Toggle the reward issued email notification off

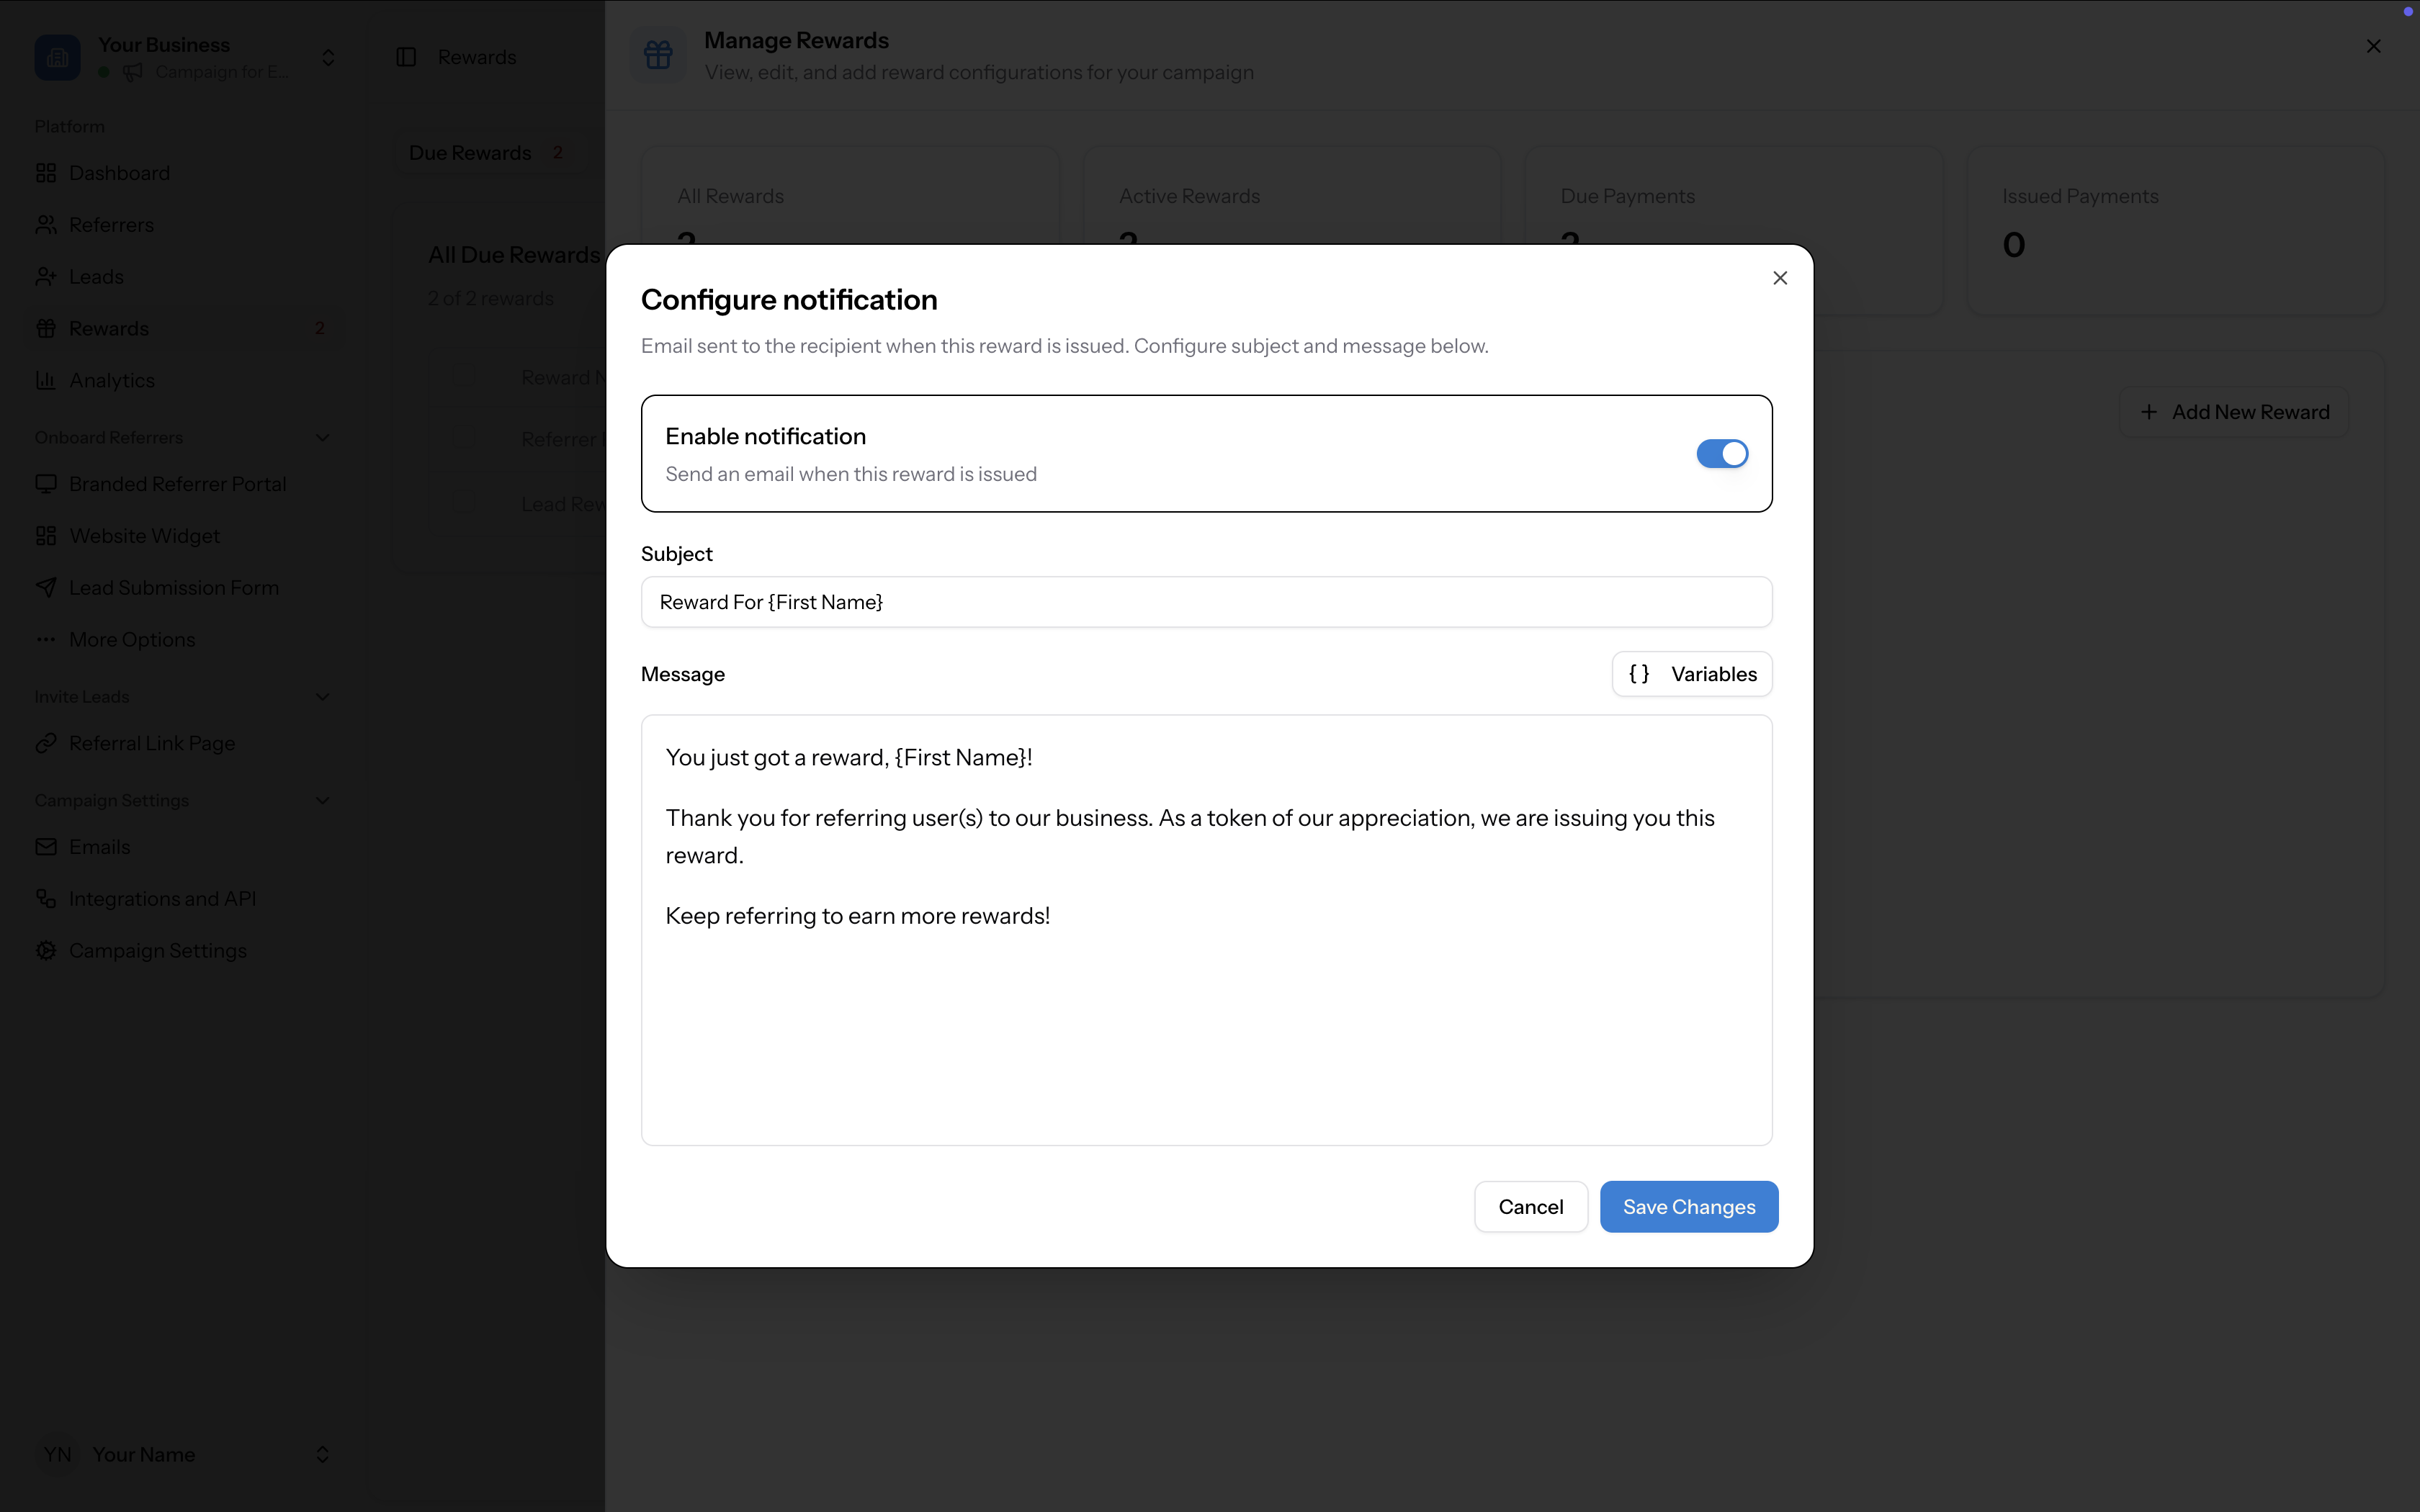pos(1721,453)
